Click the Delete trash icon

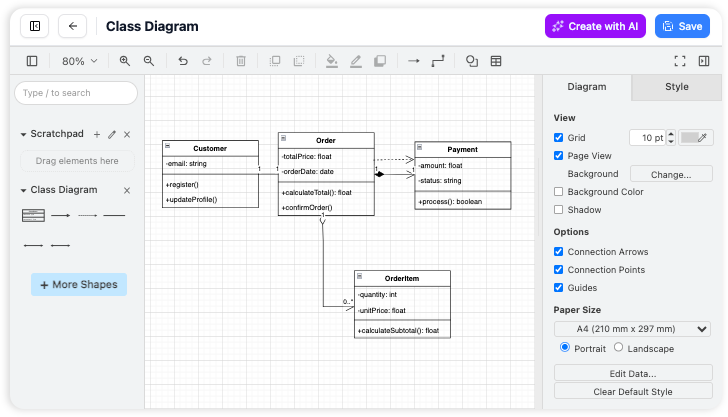(x=241, y=61)
